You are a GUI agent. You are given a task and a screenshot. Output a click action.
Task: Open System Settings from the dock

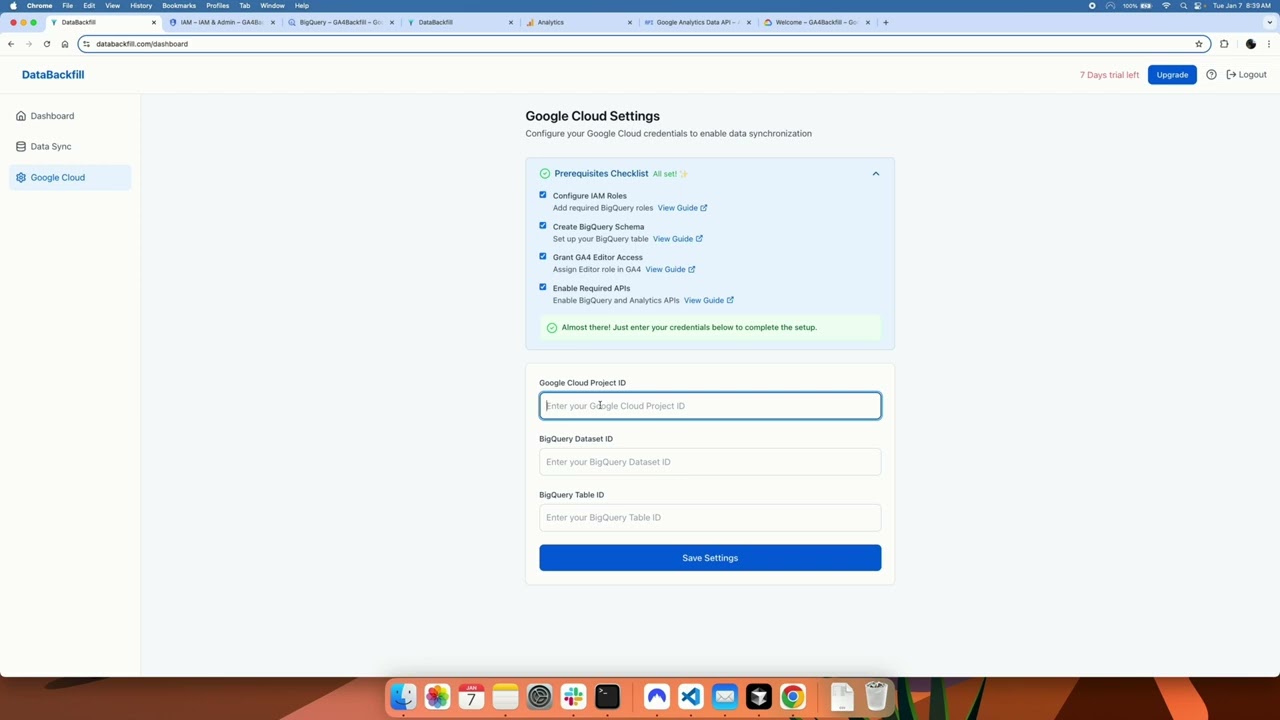click(x=539, y=696)
